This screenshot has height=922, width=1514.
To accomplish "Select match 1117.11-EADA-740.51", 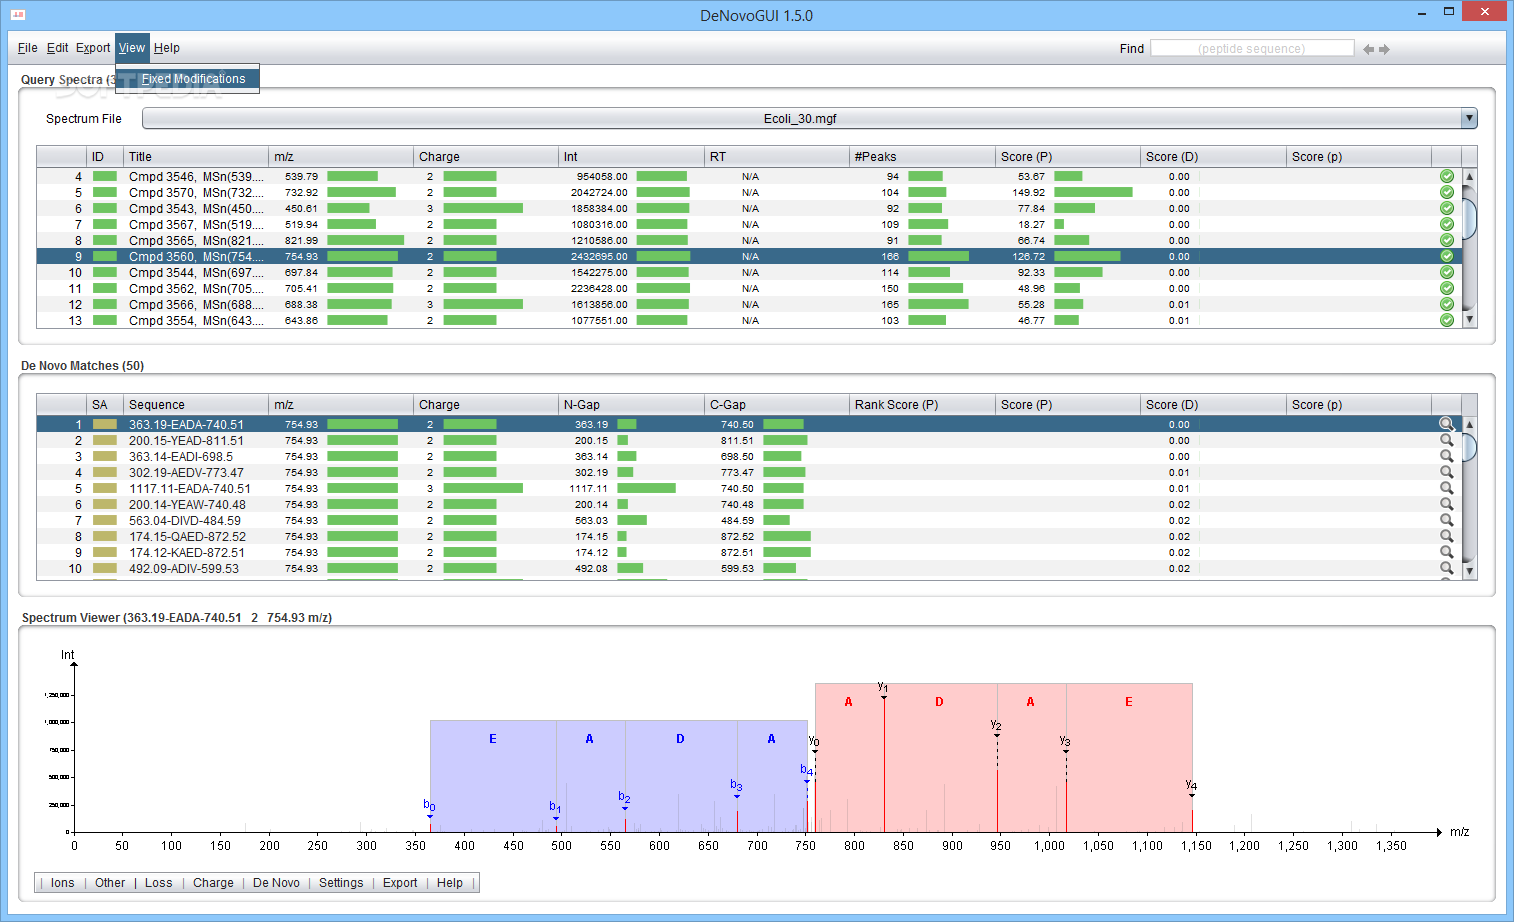I will (749, 488).
